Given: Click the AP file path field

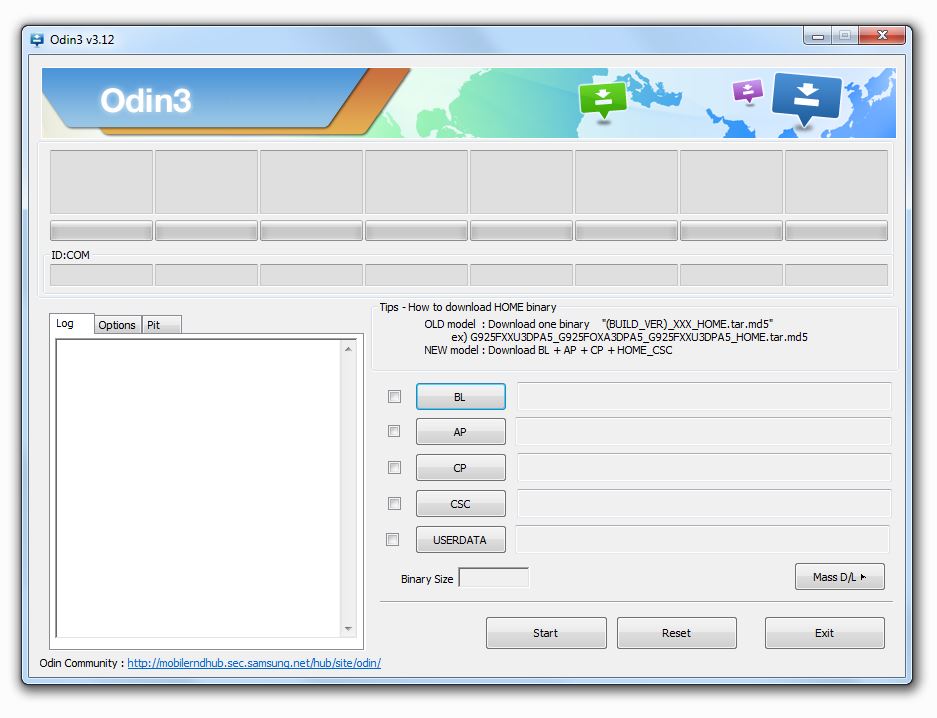Looking at the screenshot, I should 703,431.
